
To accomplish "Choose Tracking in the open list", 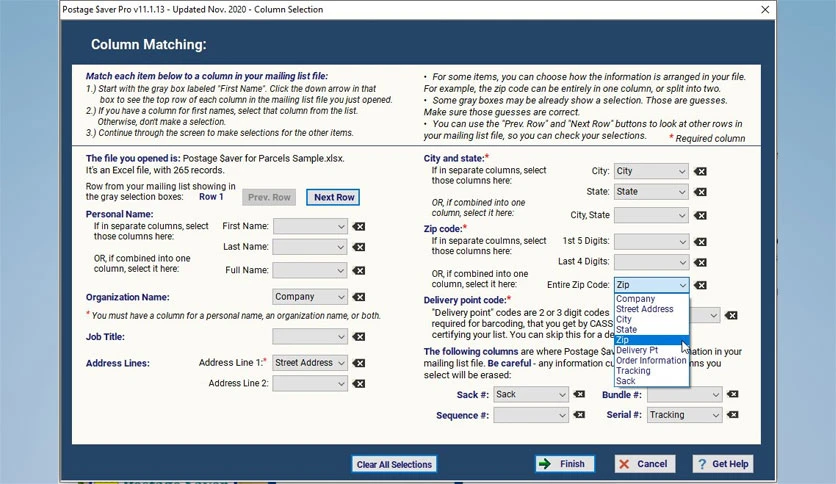I will pos(652,371).
